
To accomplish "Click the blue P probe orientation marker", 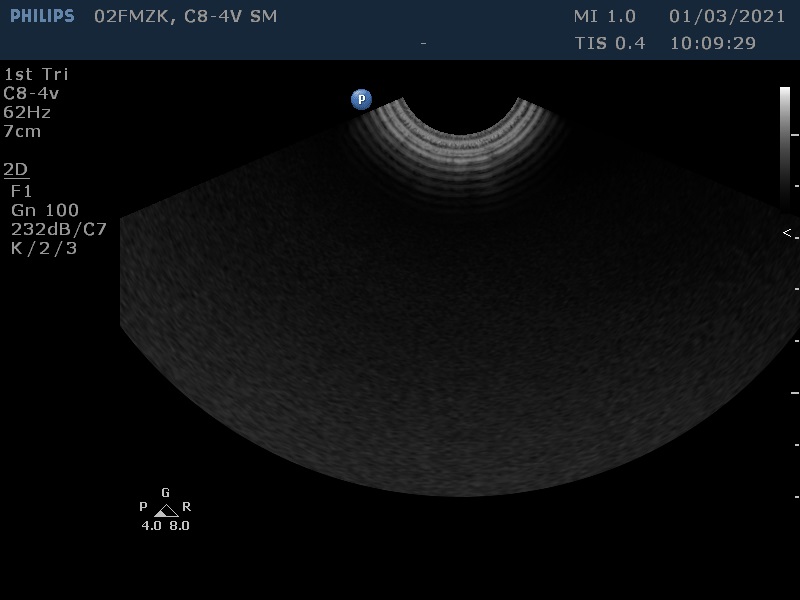I will (361, 99).
